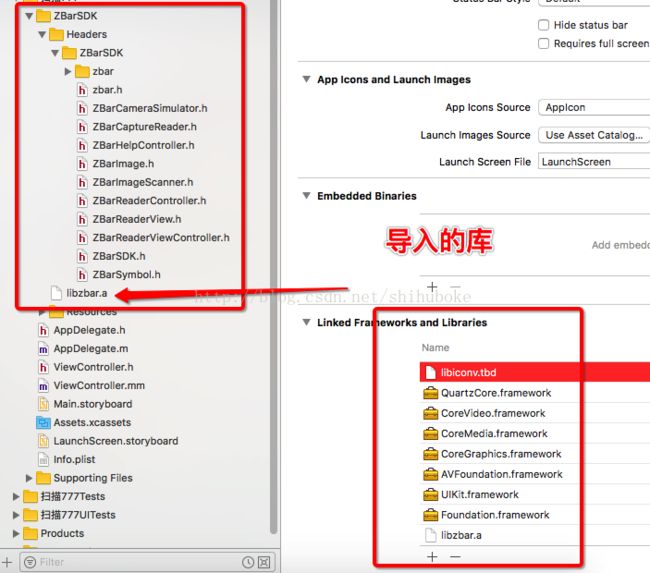The width and height of the screenshot is (650, 573).
Task: Toggle recent files filter clock icon
Action: pos(248,562)
